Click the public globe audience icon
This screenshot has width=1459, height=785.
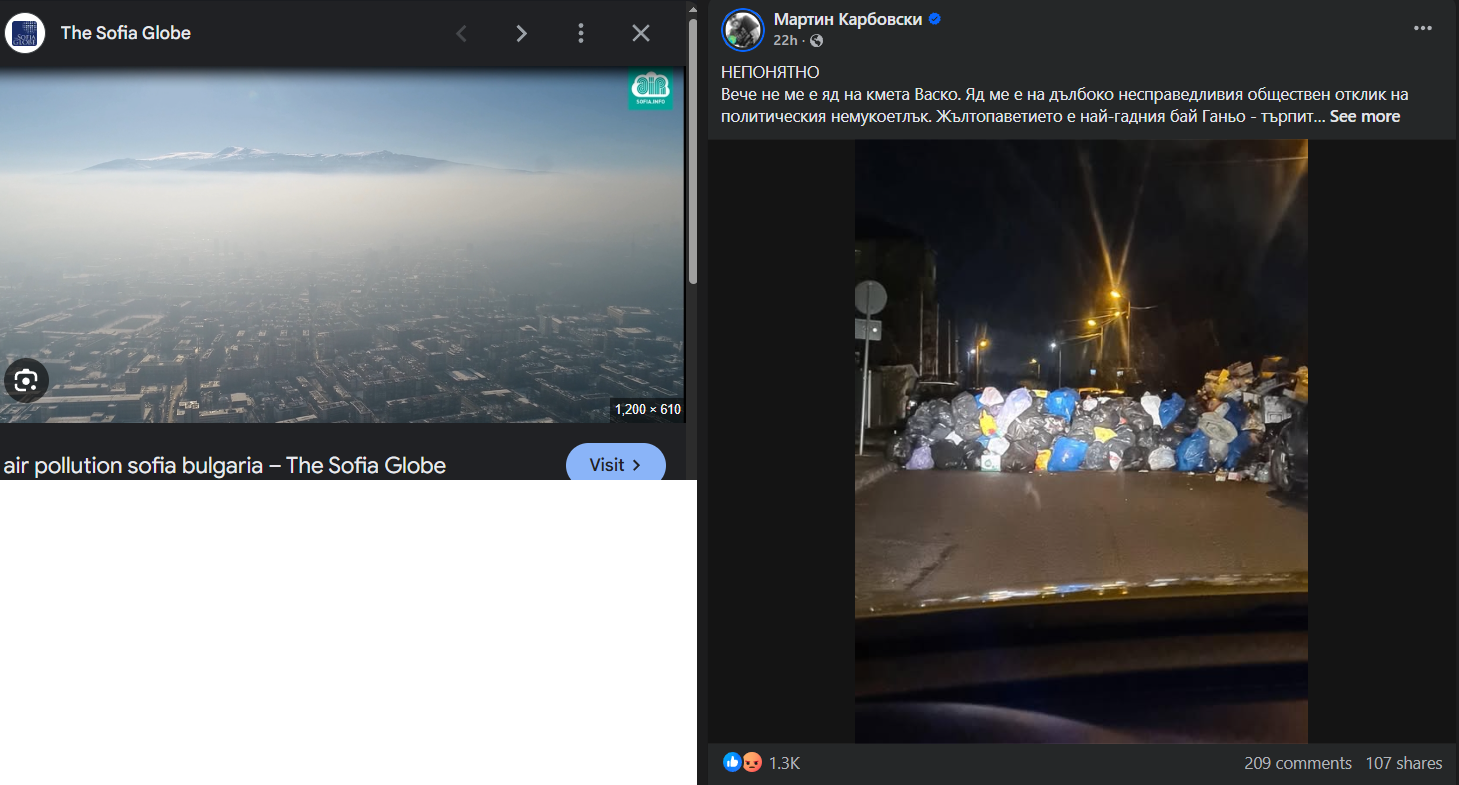(816, 40)
